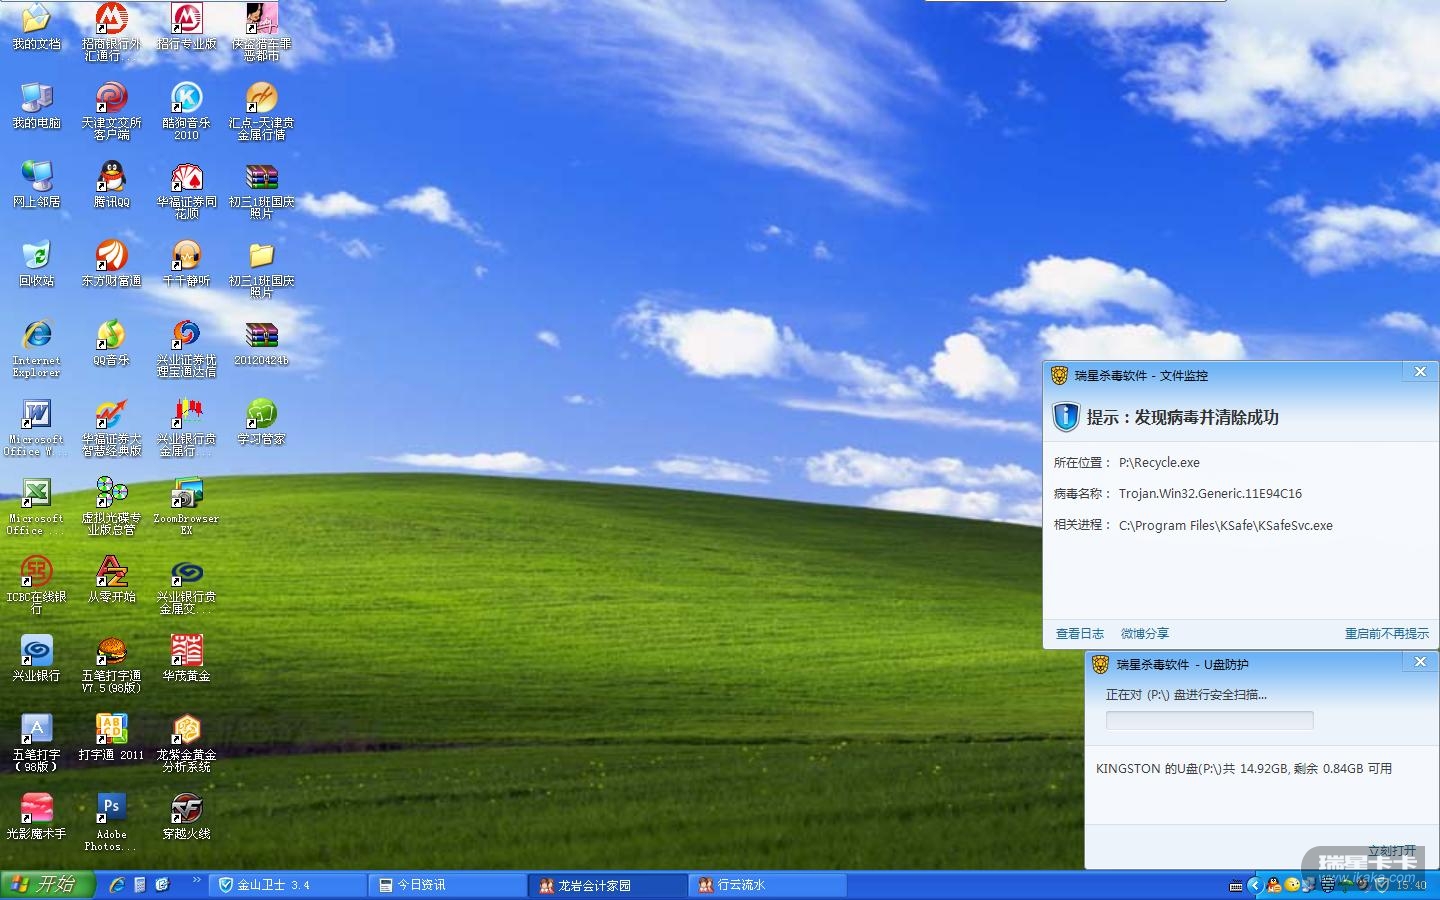
Task: Click the KINGSTON U盘 capacity text
Action: [x=1244, y=769]
